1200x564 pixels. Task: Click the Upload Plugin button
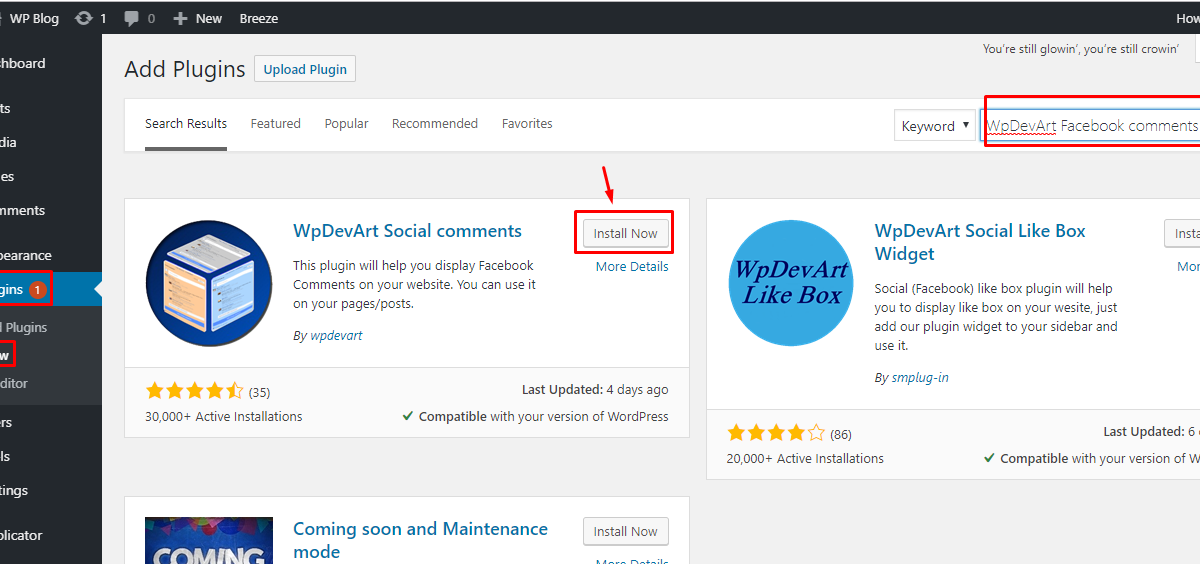click(x=305, y=69)
